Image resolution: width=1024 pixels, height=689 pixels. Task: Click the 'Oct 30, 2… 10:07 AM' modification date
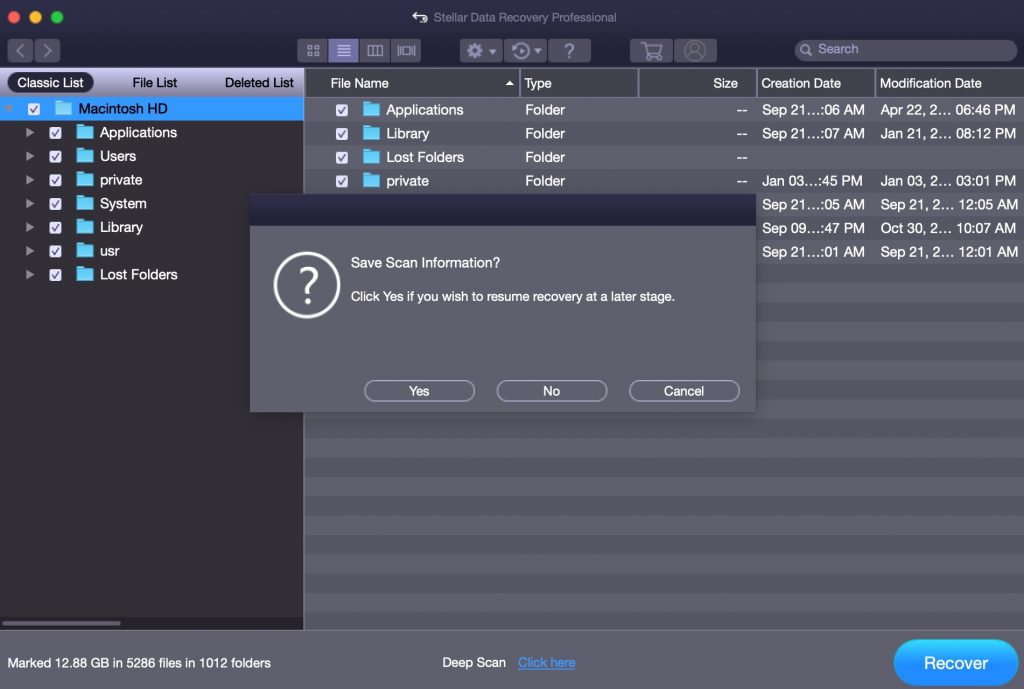948,228
